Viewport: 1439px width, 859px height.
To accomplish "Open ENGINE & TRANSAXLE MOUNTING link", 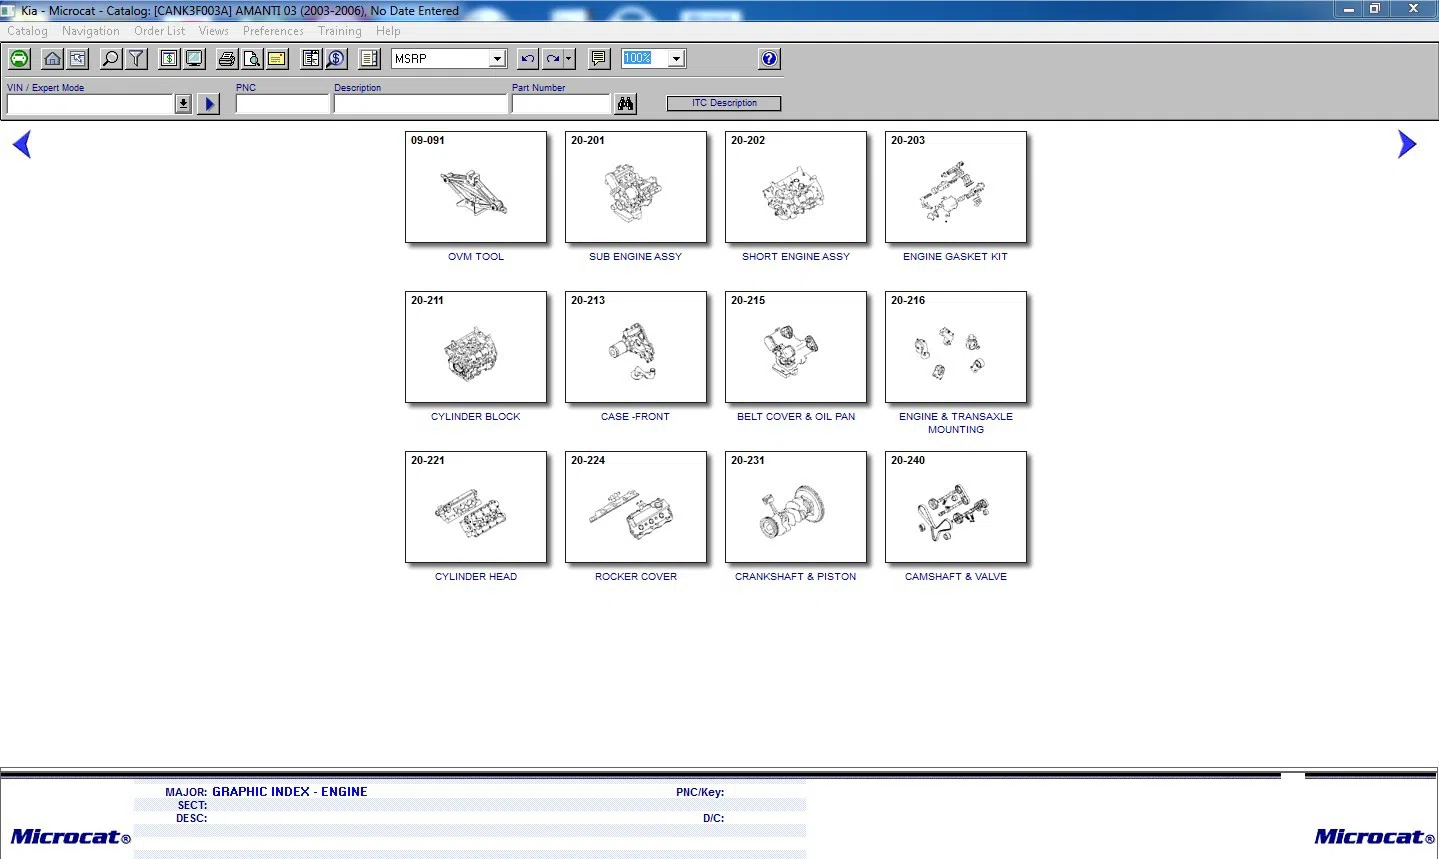I will pyautogui.click(x=956, y=423).
